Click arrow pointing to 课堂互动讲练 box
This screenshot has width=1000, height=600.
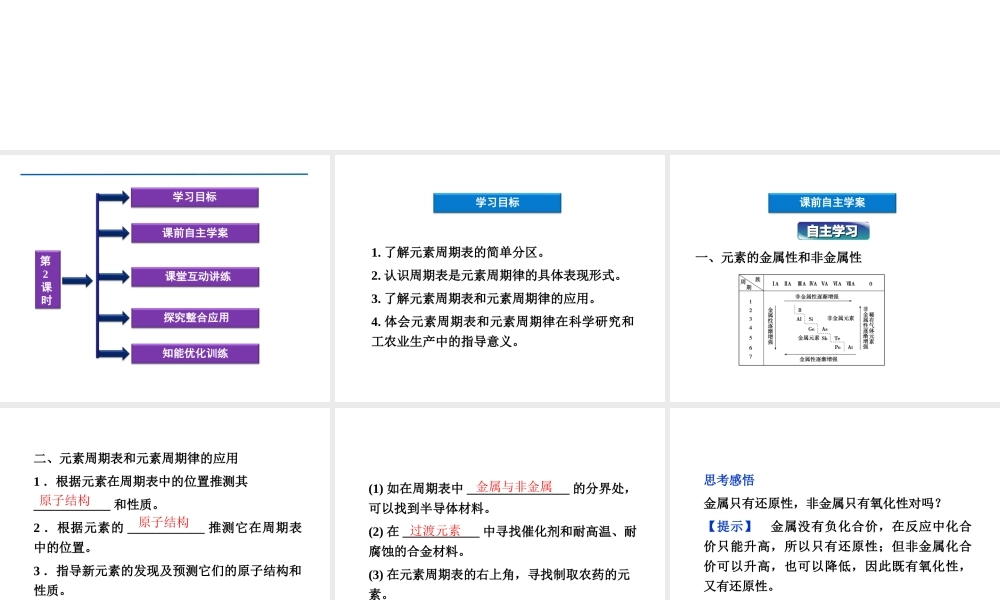click(x=114, y=277)
